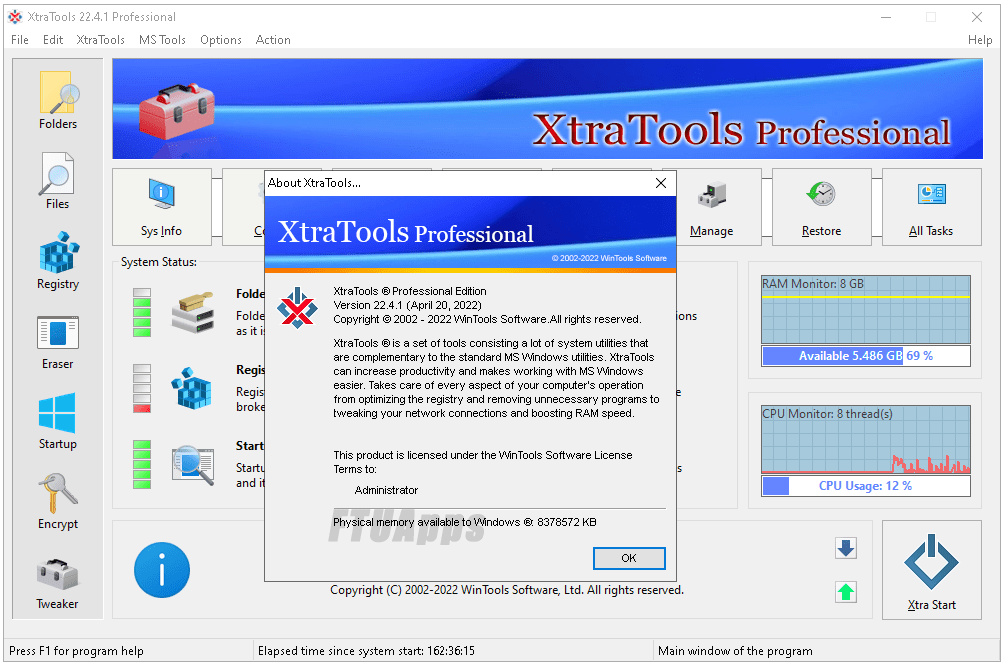This screenshot has height=663, width=1003.
Task: Click the Available RAM progress bar
Action: (865, 356)
